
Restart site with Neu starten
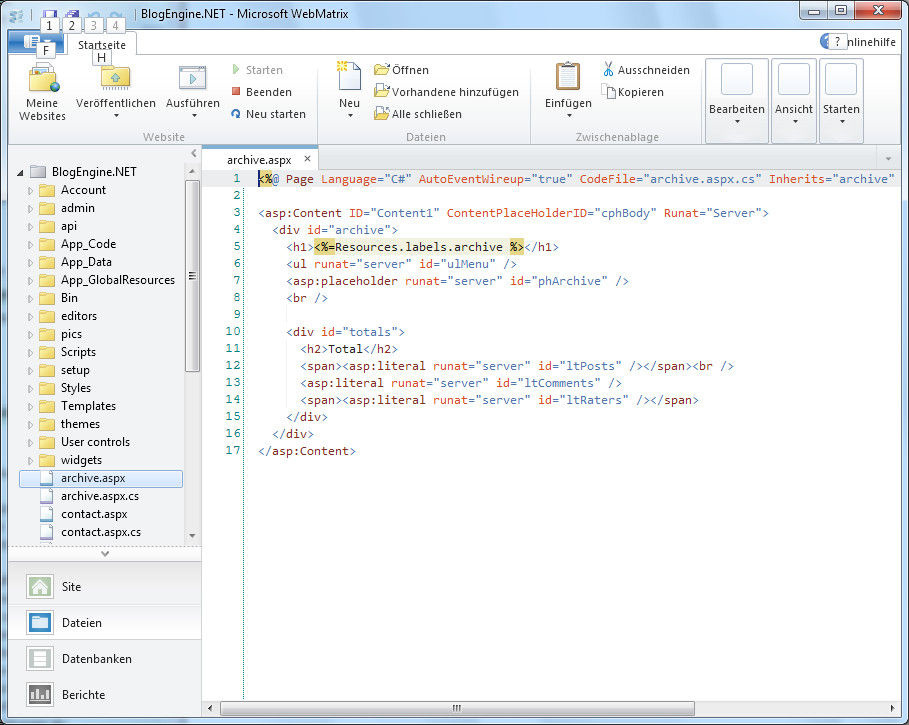point(268,114)
